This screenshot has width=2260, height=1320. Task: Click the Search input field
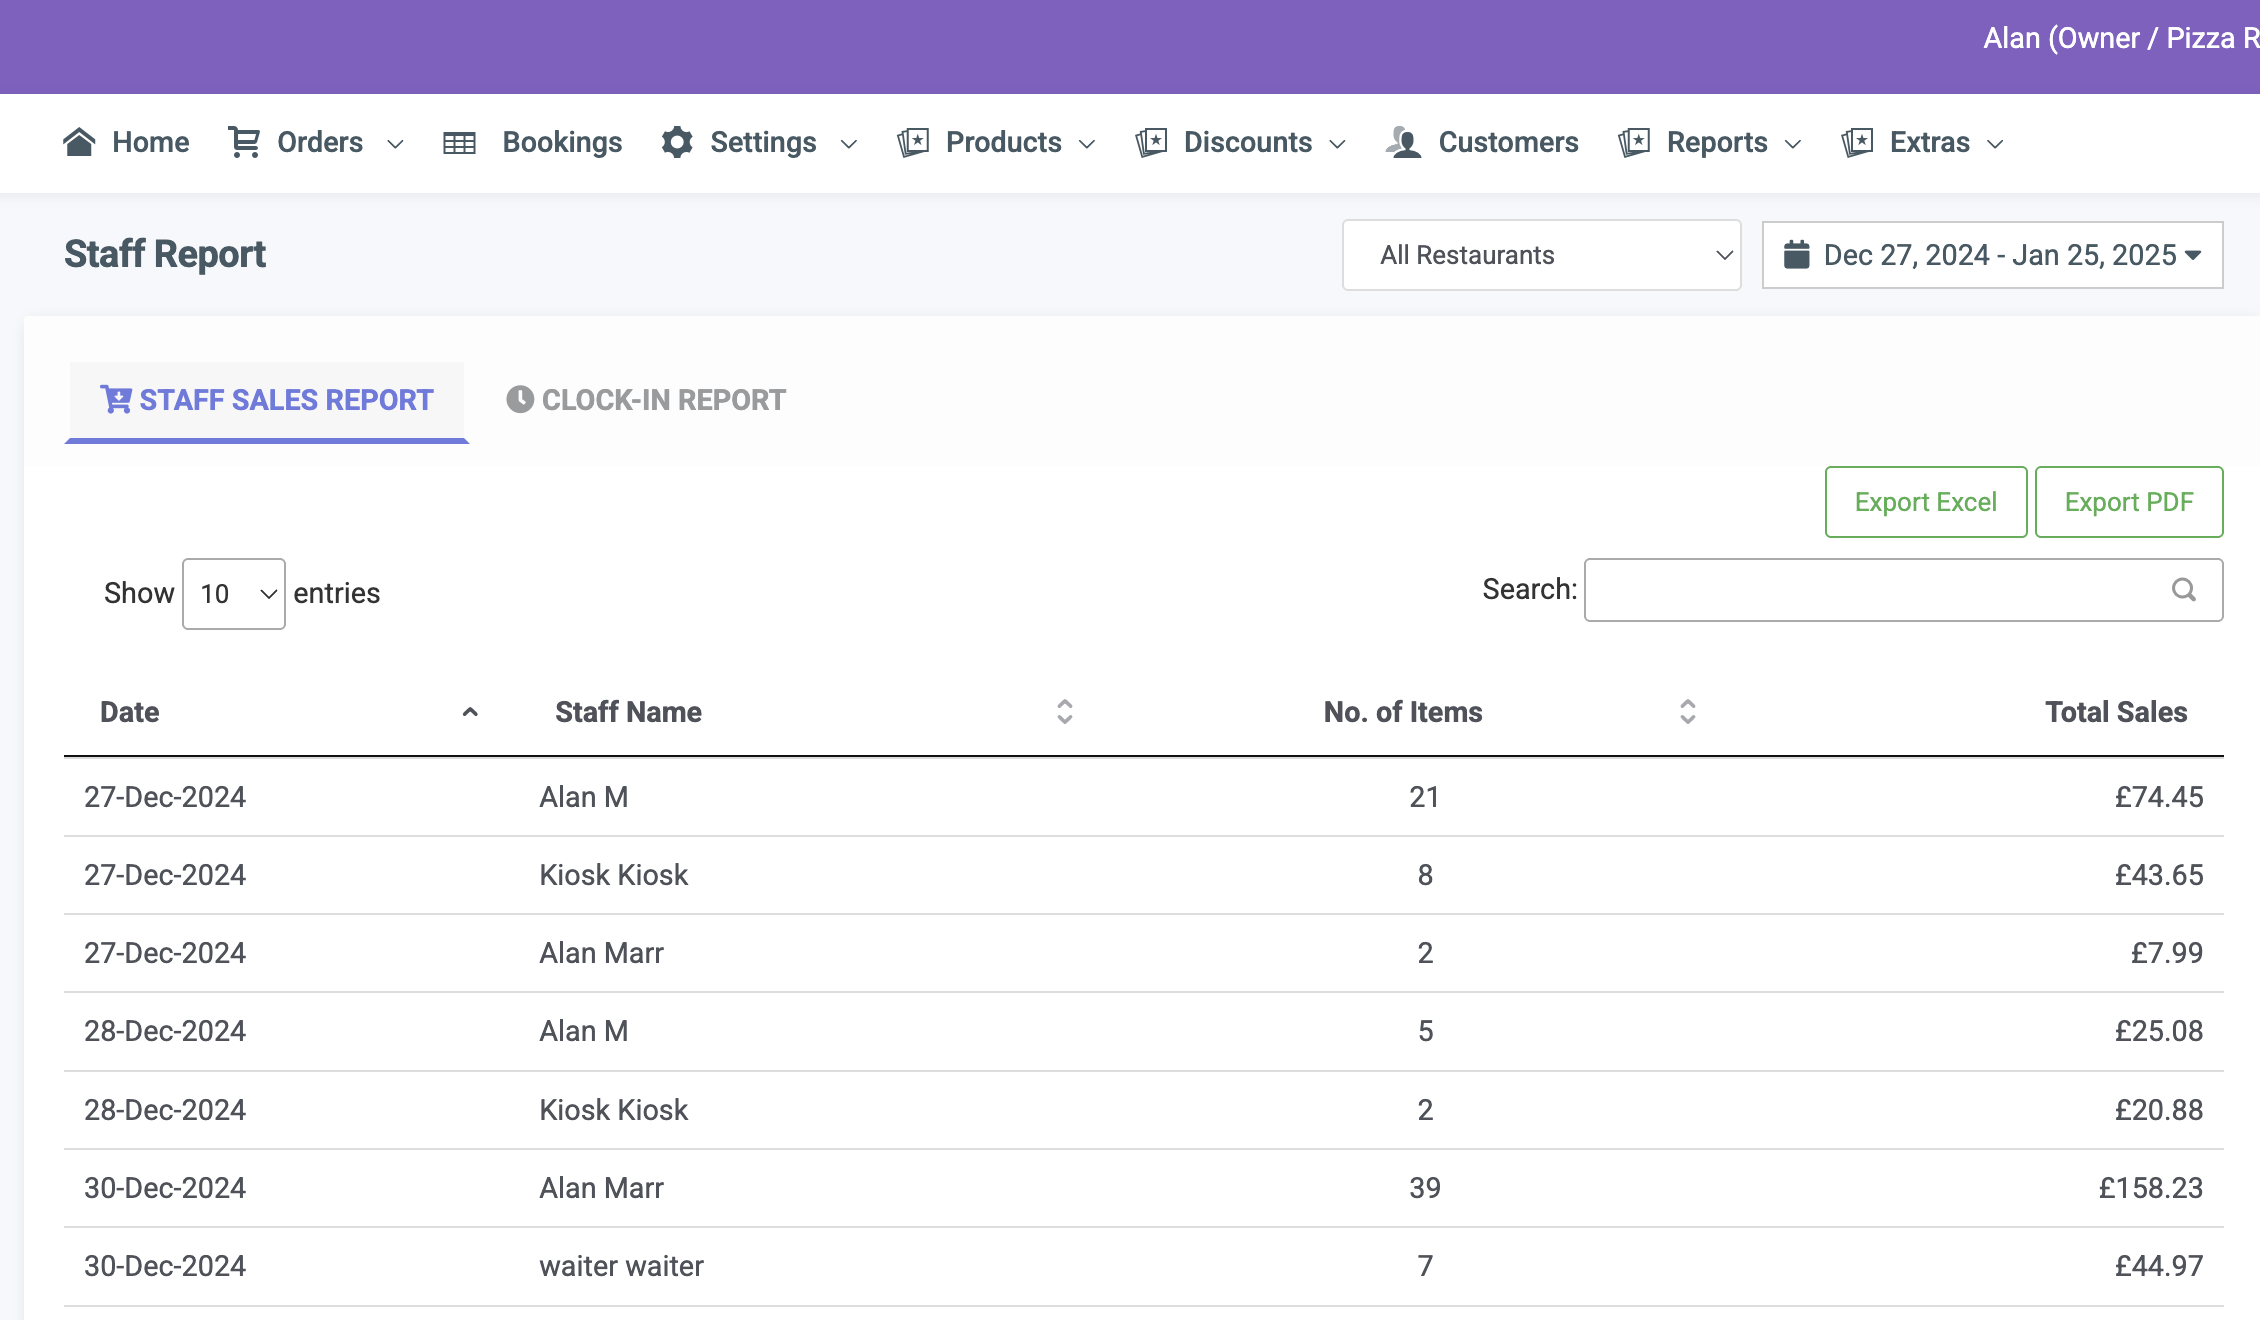(x=1904, y=590)
